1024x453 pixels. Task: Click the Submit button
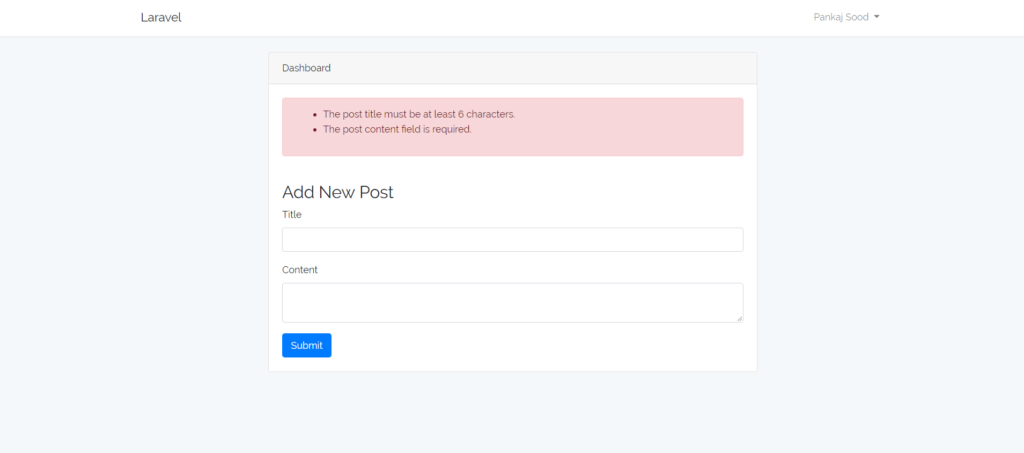[x=306, y=345]
